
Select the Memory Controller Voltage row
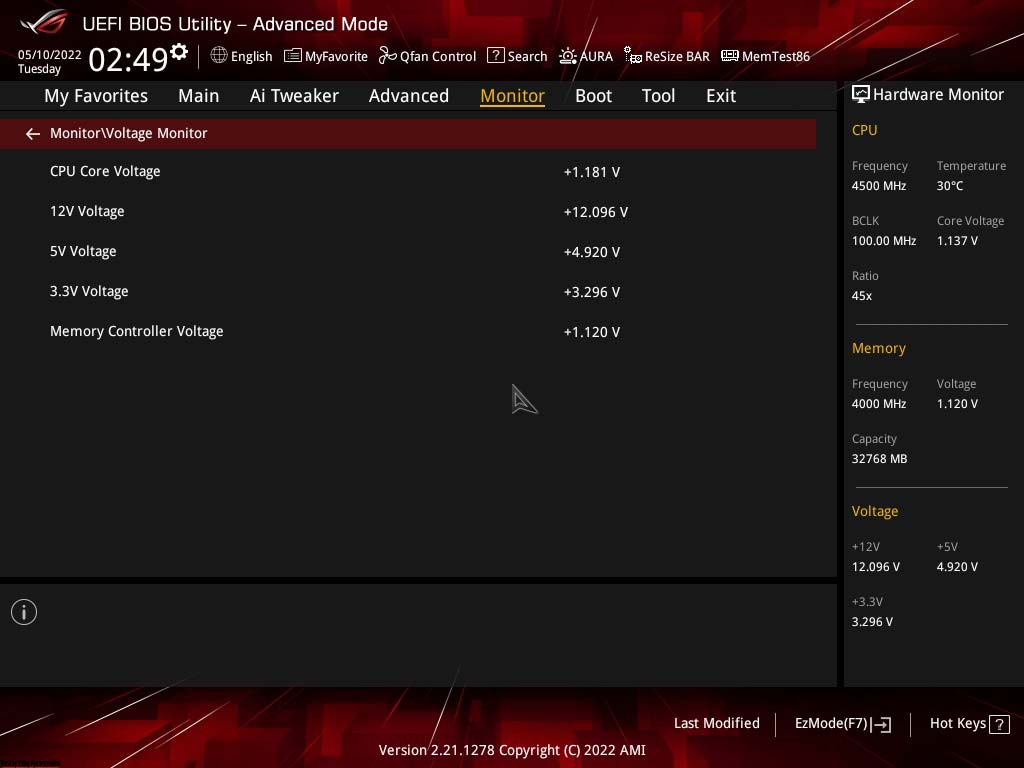(x=408, y=332)
